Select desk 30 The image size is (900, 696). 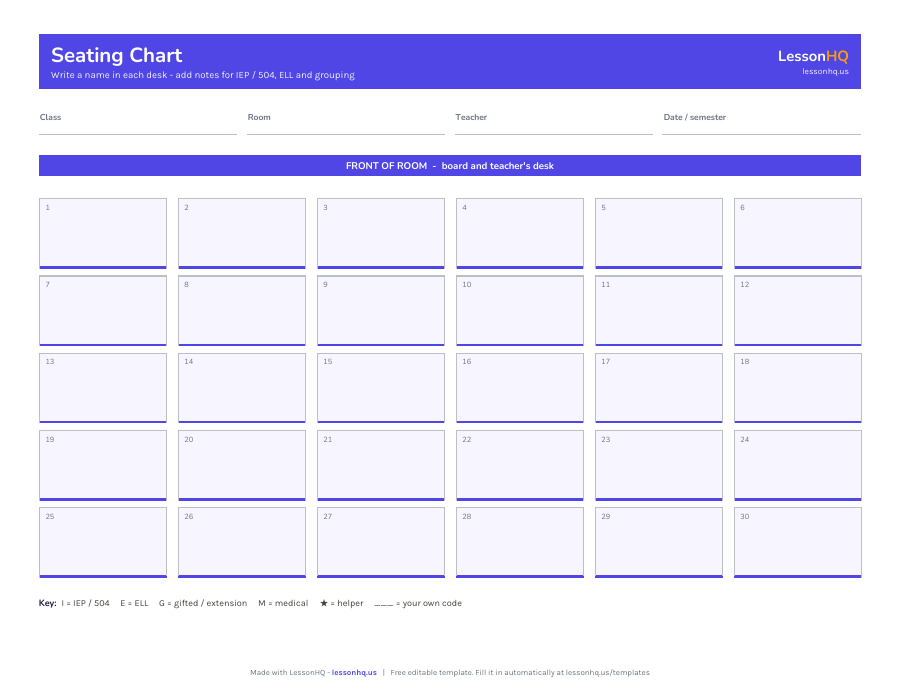click(797, 542)
